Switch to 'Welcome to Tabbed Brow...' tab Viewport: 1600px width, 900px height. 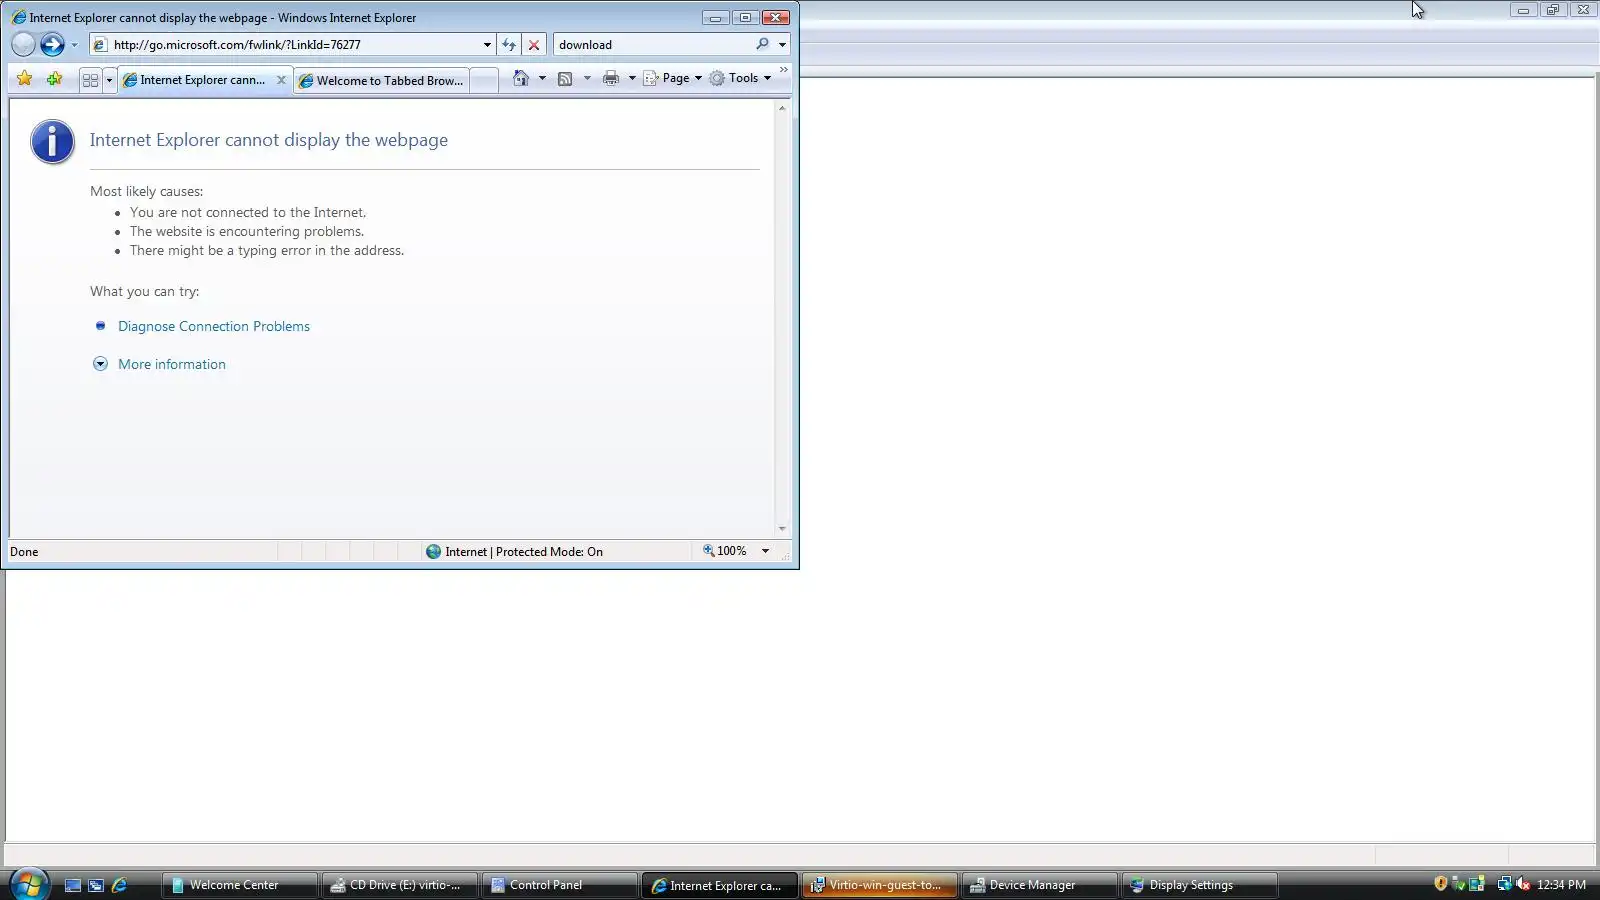click(x=381, y=81)
